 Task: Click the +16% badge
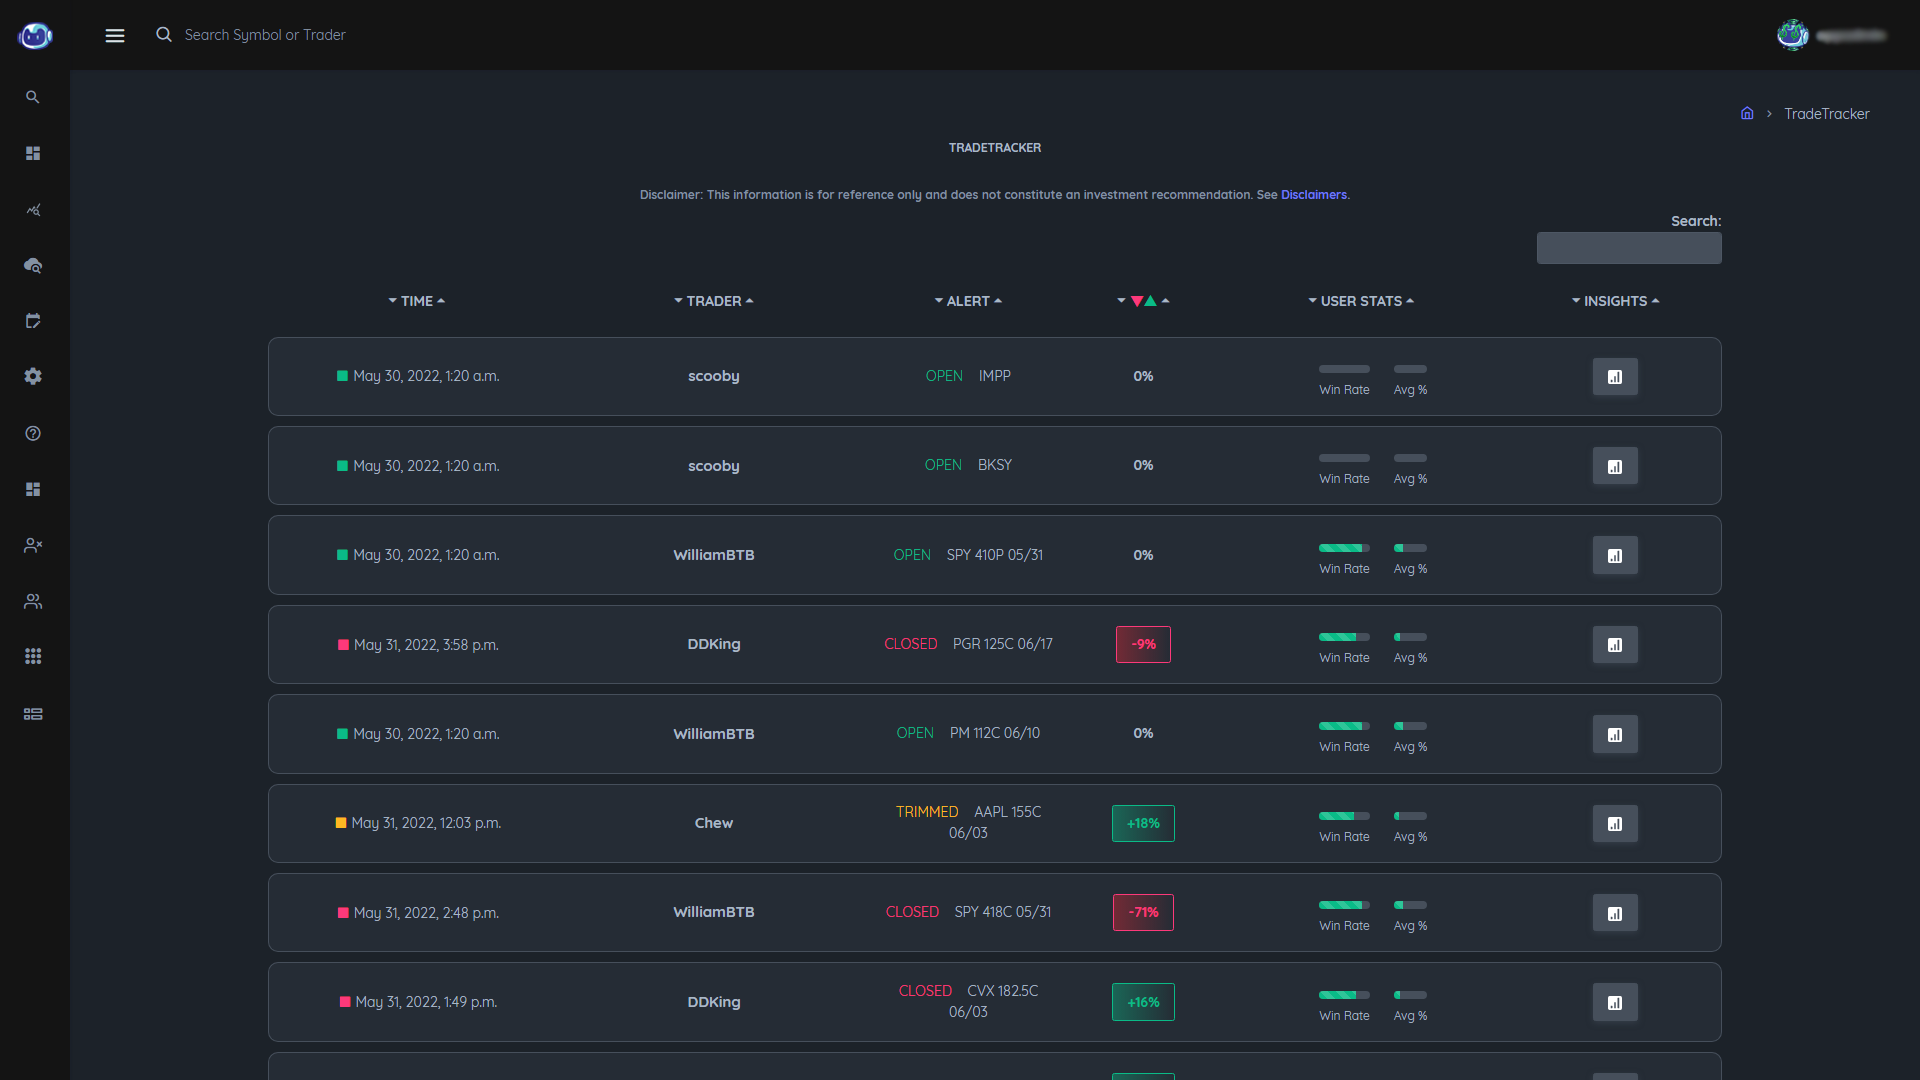(x=1143, y=1002)
